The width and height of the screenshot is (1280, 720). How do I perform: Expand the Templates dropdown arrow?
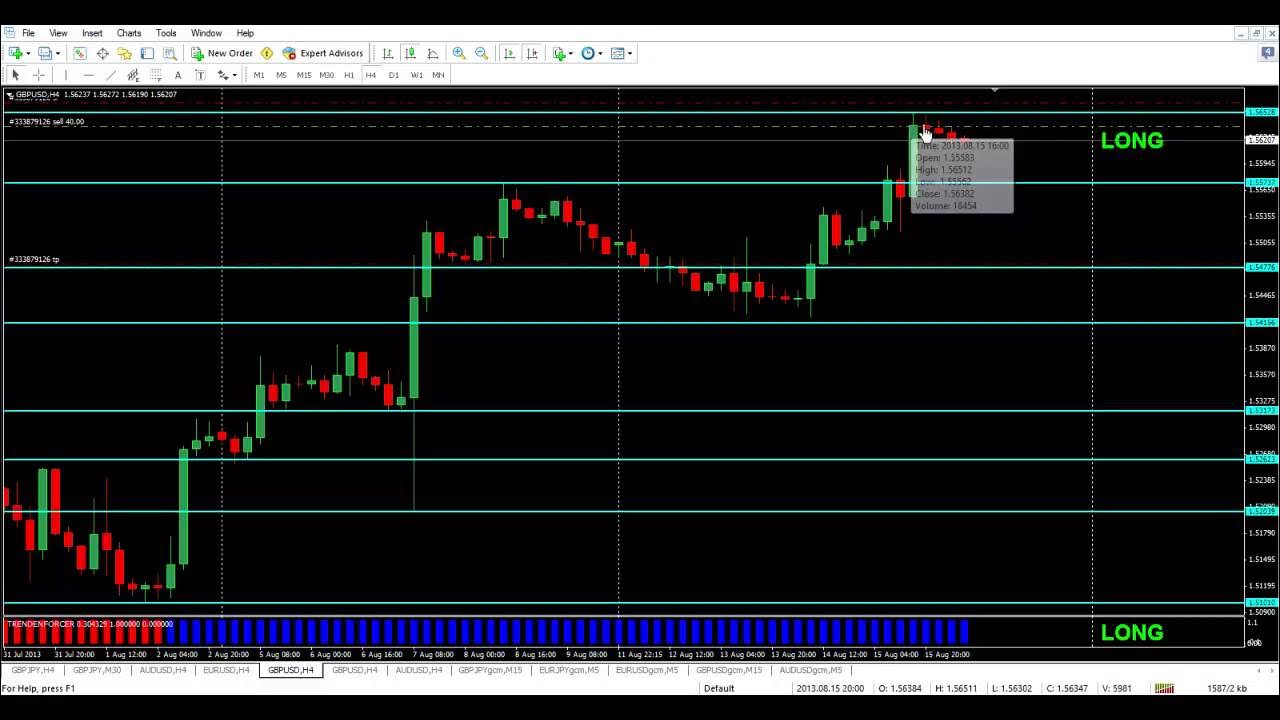tap(629, 53)
